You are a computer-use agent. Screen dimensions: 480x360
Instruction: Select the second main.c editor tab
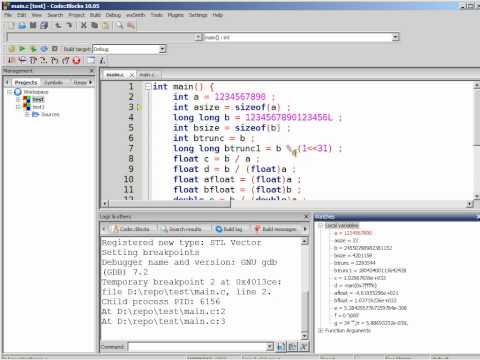[147, 75]
